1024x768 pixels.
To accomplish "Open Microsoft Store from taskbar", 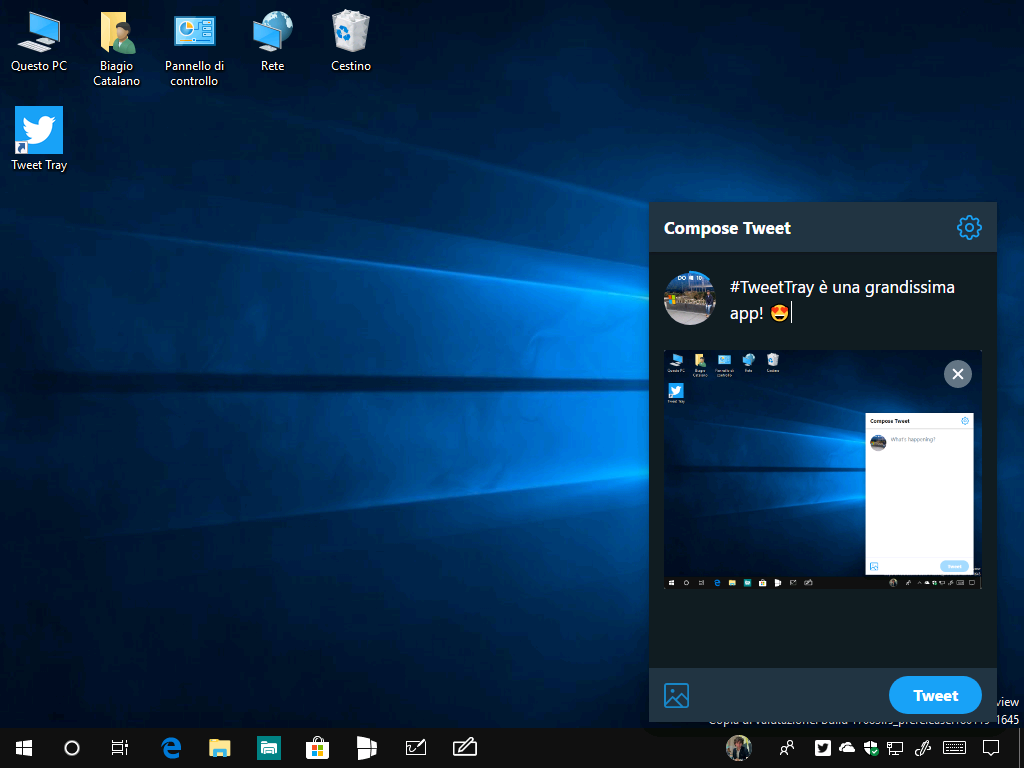I will (x=317, y=748).
